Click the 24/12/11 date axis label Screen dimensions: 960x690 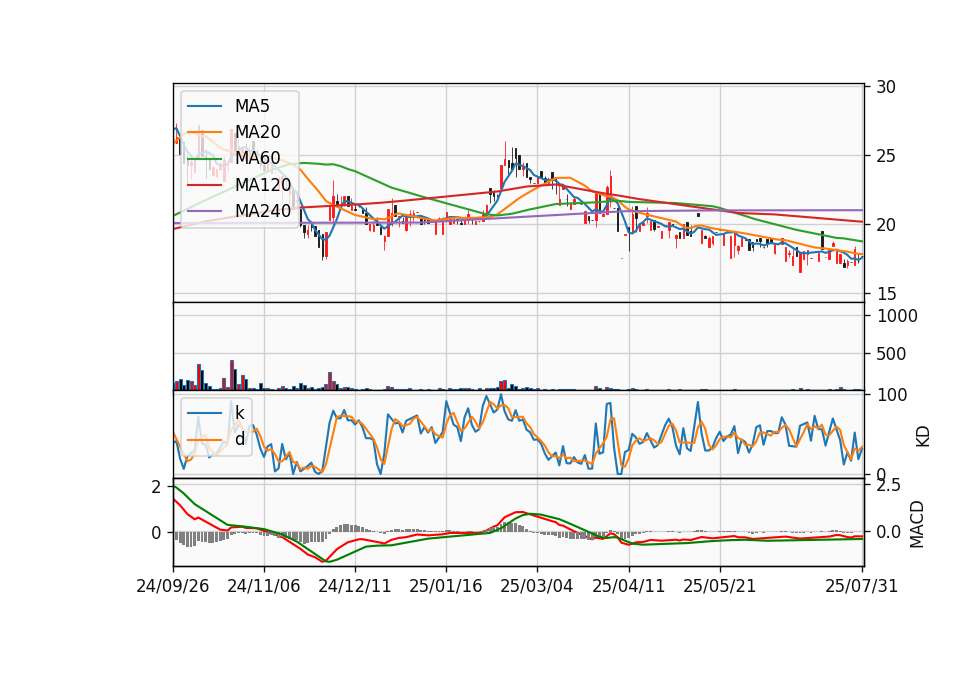pyautogui.click(x=354, y=586)
